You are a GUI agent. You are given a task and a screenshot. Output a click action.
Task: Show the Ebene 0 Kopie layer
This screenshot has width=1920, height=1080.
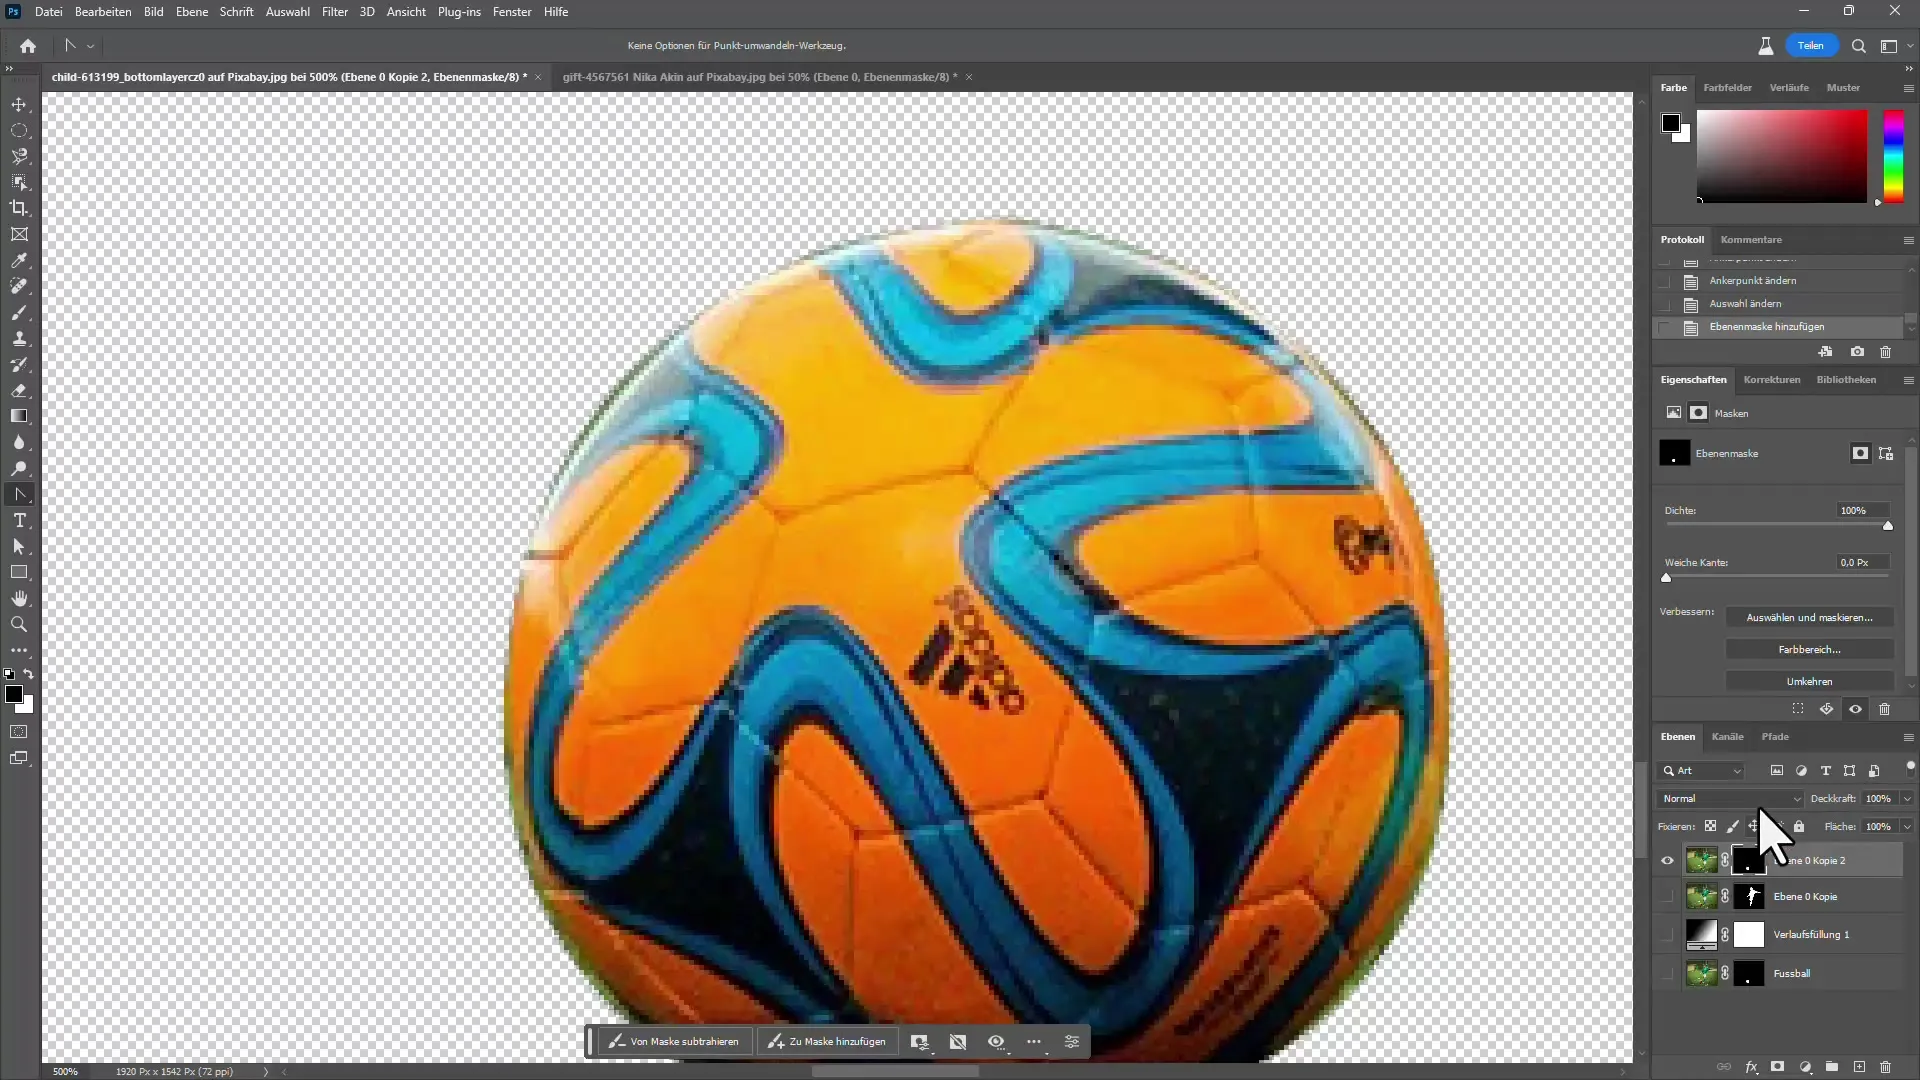pyautogui.click(x=1667, y=897)
